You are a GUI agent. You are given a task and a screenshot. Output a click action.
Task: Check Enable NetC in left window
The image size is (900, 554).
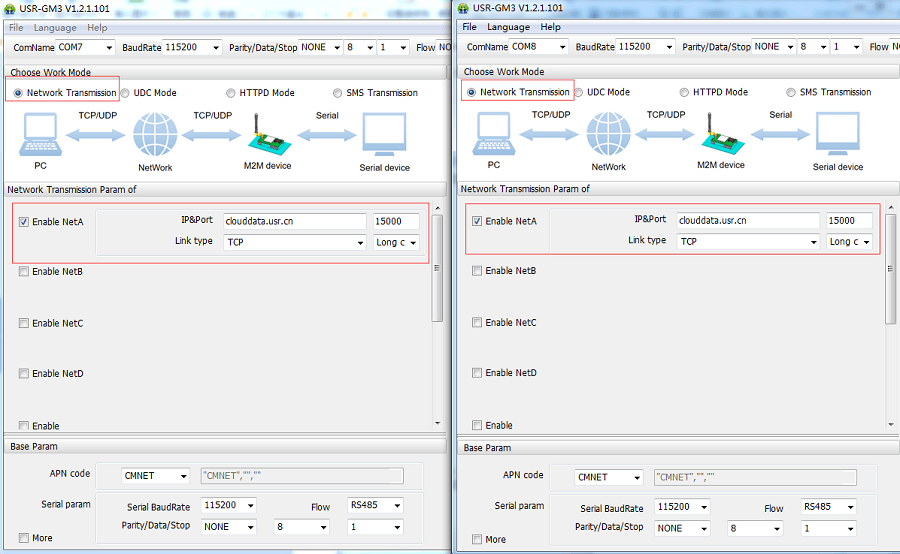(24, 323)
